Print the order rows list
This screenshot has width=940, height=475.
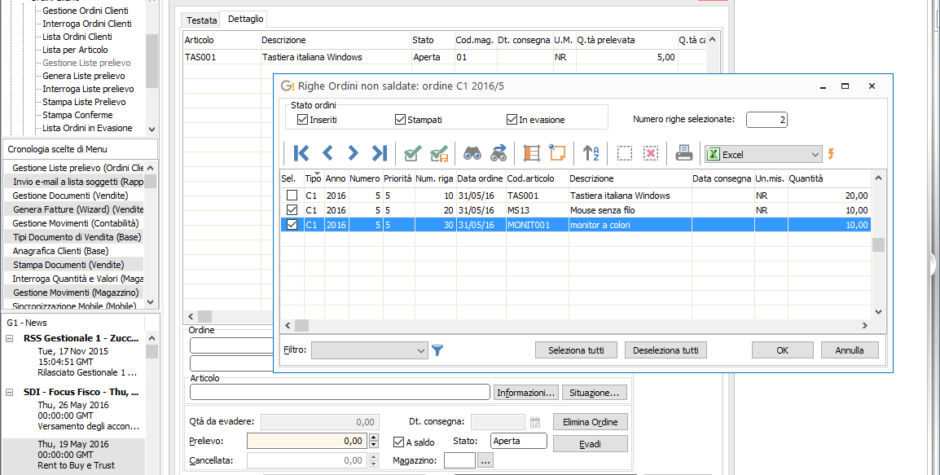[683, 154]
